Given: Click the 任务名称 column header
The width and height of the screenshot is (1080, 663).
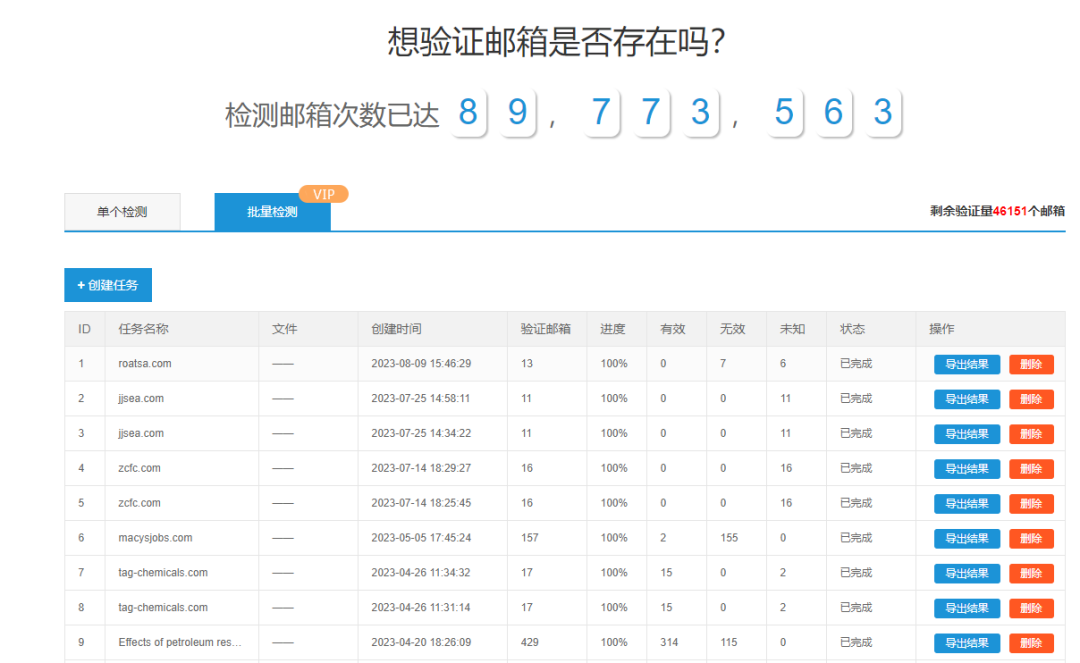Looking at the screenshot, I should point(143,329).
